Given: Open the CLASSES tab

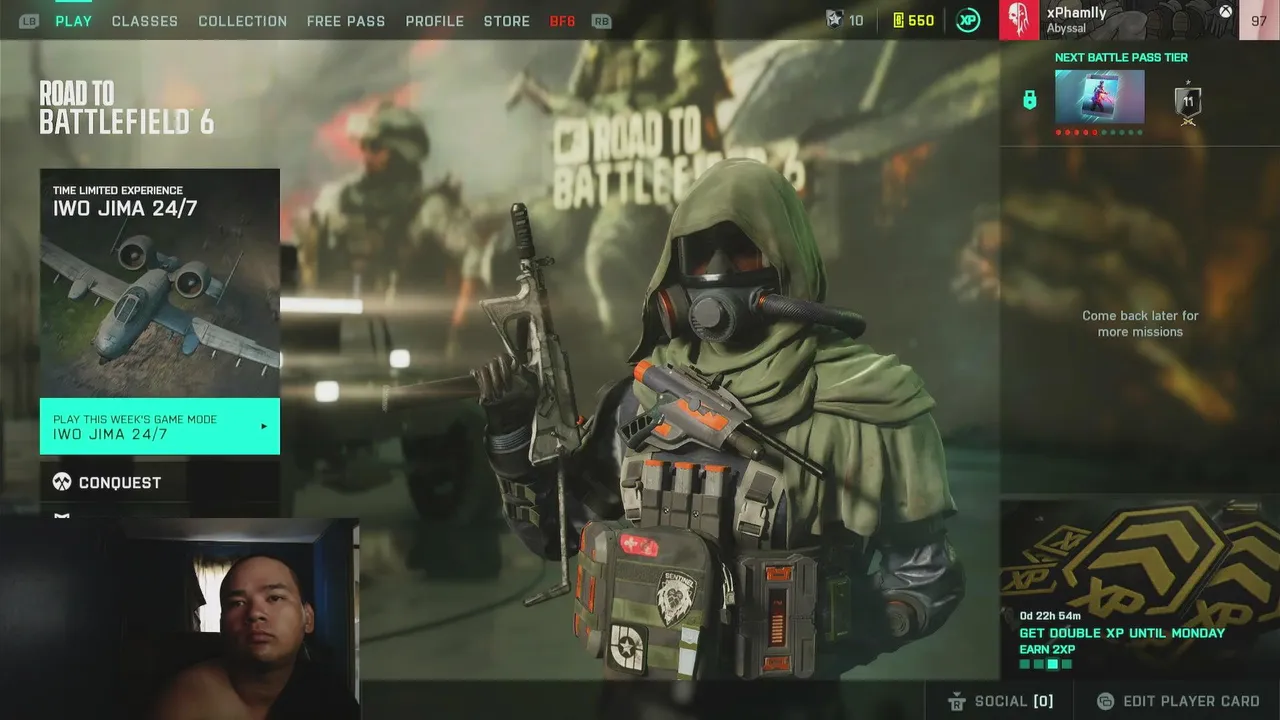Looking at the screenshot, I should (x=145, y=21).
